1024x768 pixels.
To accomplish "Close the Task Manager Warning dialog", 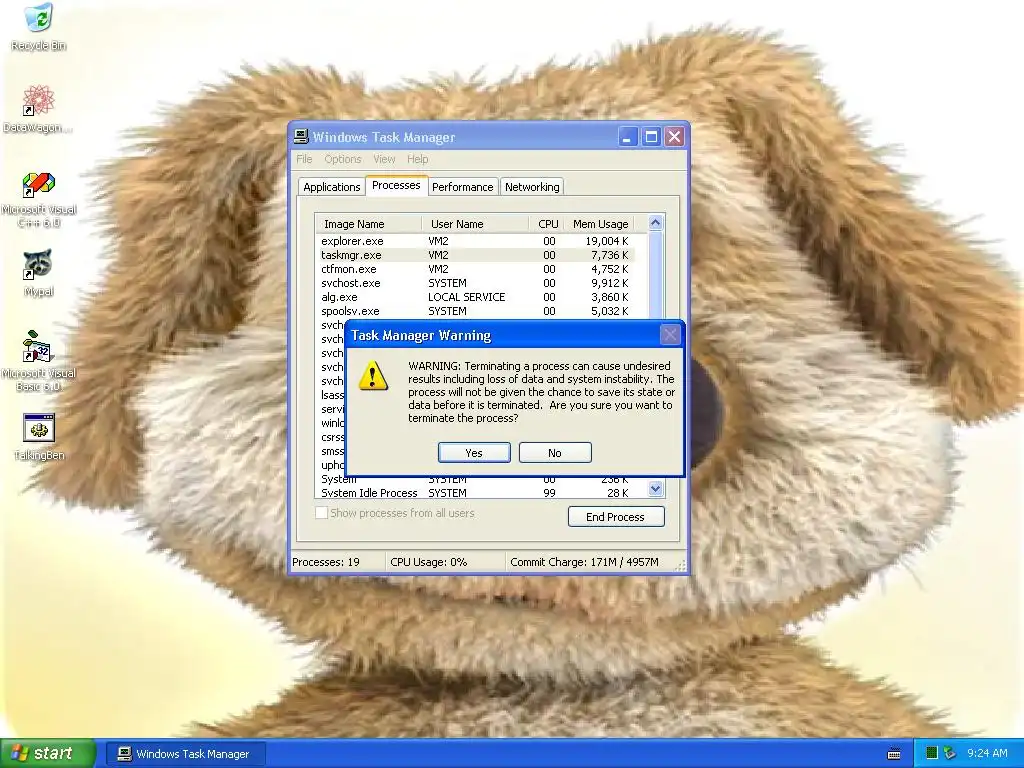I will click(670, 335).
